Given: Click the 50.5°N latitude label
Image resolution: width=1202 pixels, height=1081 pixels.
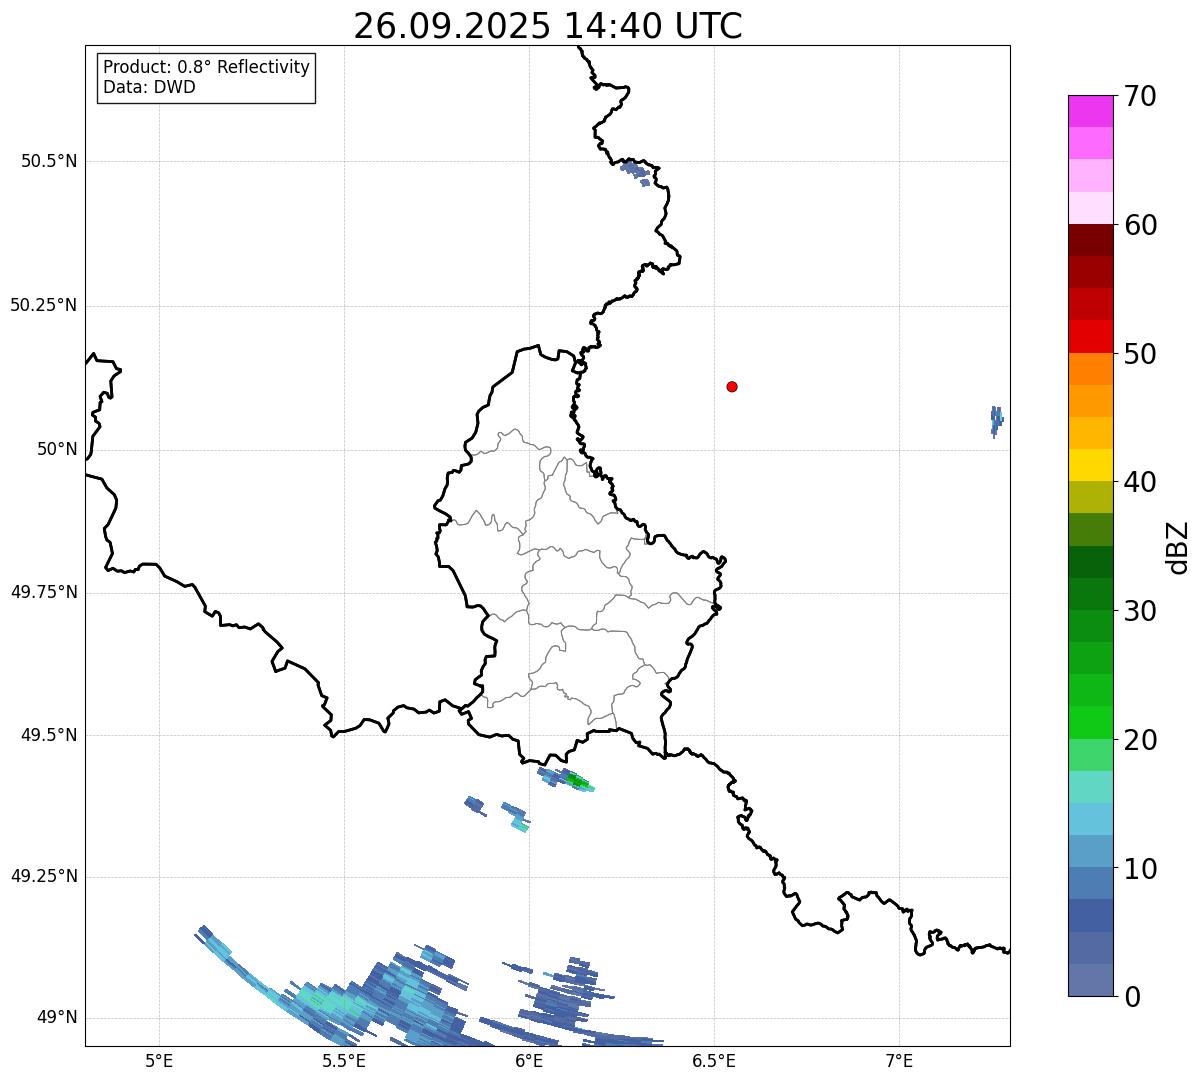Looking at the screenshot, I should [49, 161].
